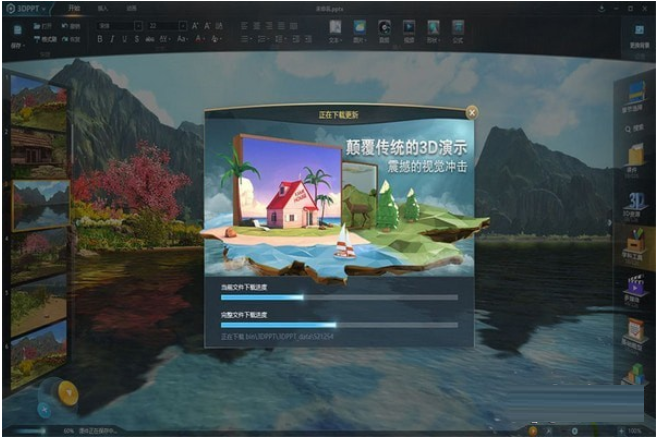
Task: Click the distributed alignment icon
Action: tap(294, 26)
